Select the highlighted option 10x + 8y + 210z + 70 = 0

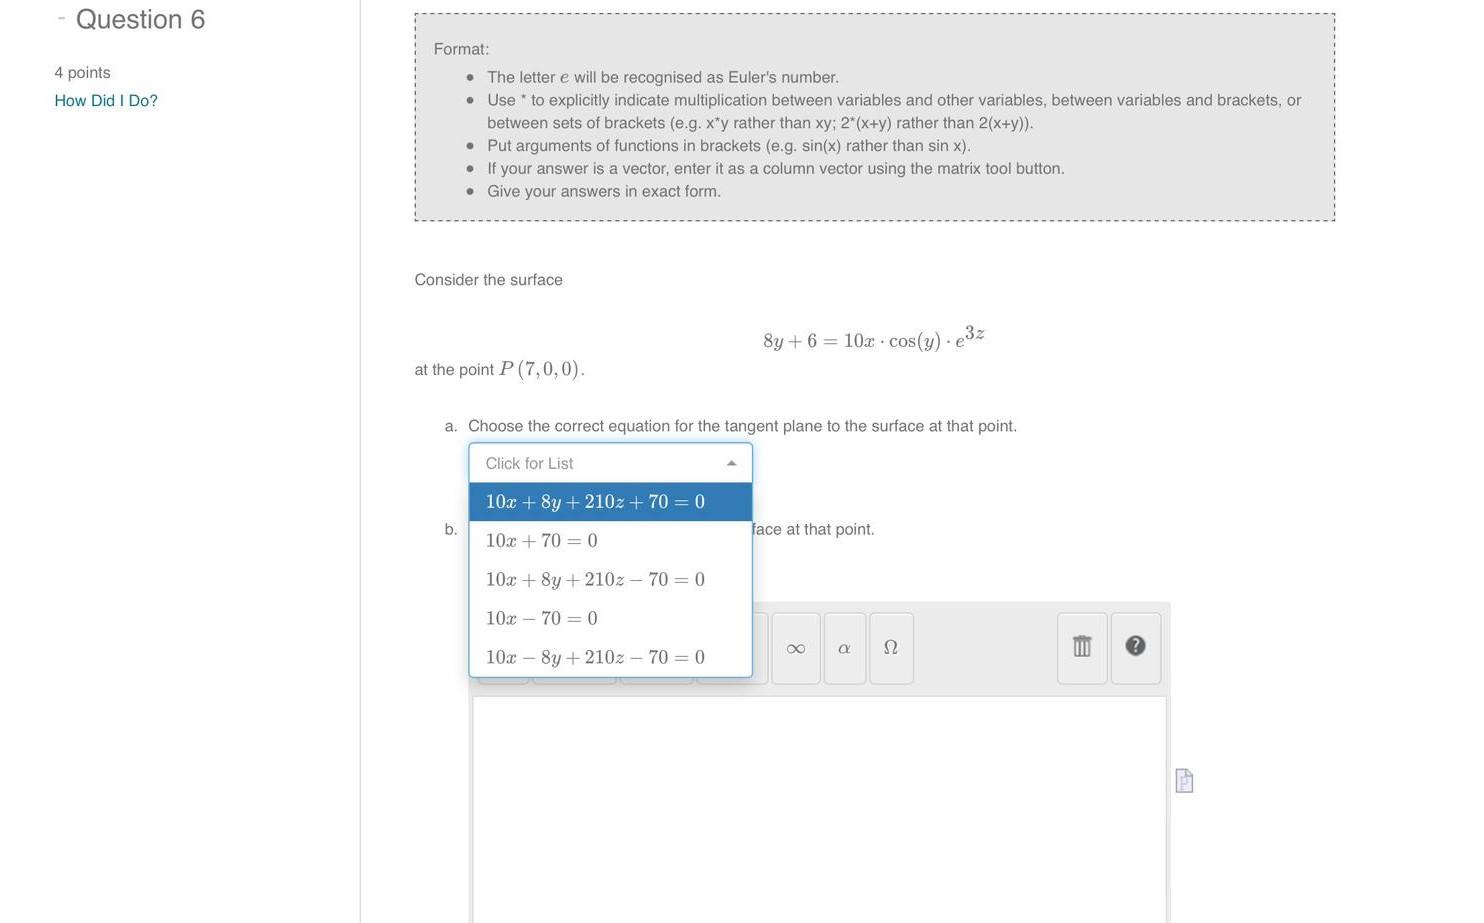(x=594, y=501)
